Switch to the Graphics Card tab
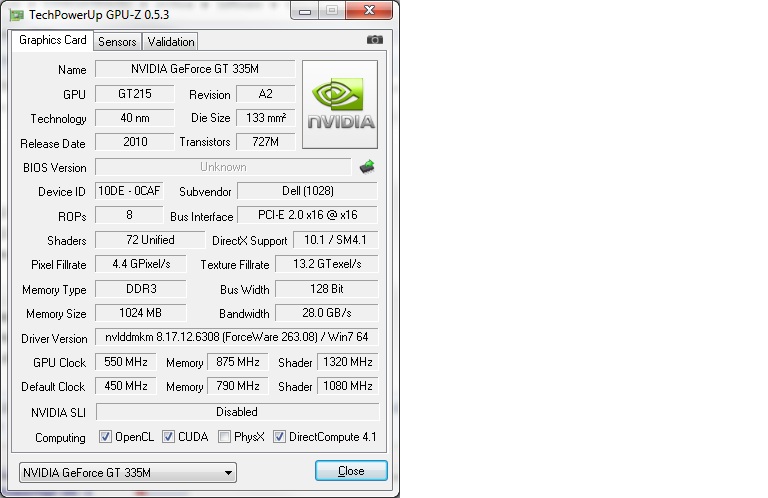Image resolution: width=768 pixels, height=498 pixels. coord(52,40)
